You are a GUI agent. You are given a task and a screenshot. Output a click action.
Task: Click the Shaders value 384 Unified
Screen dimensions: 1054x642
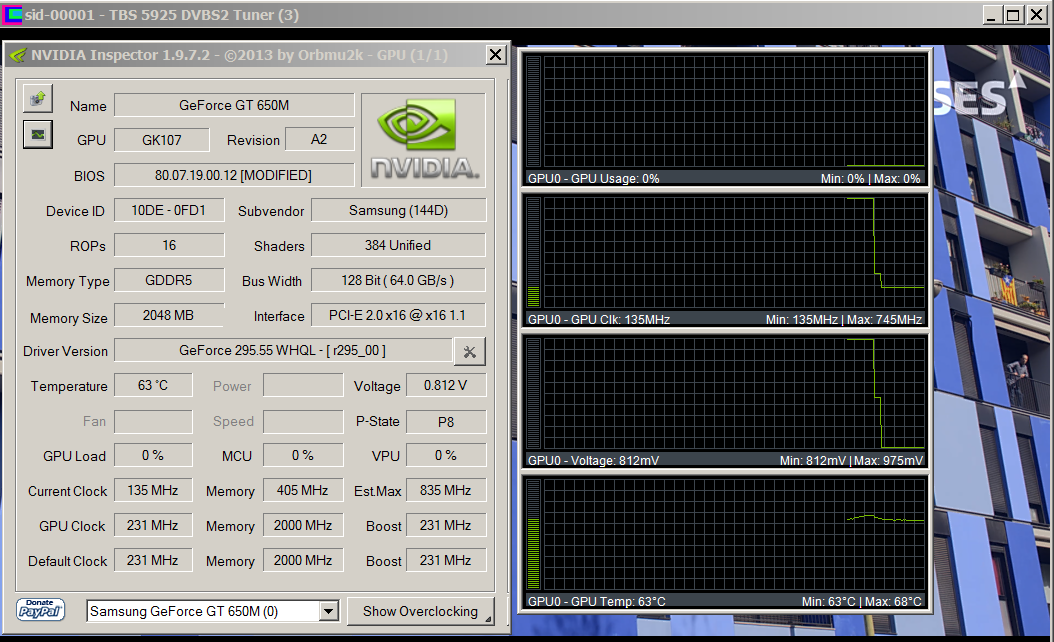[399, 245]
